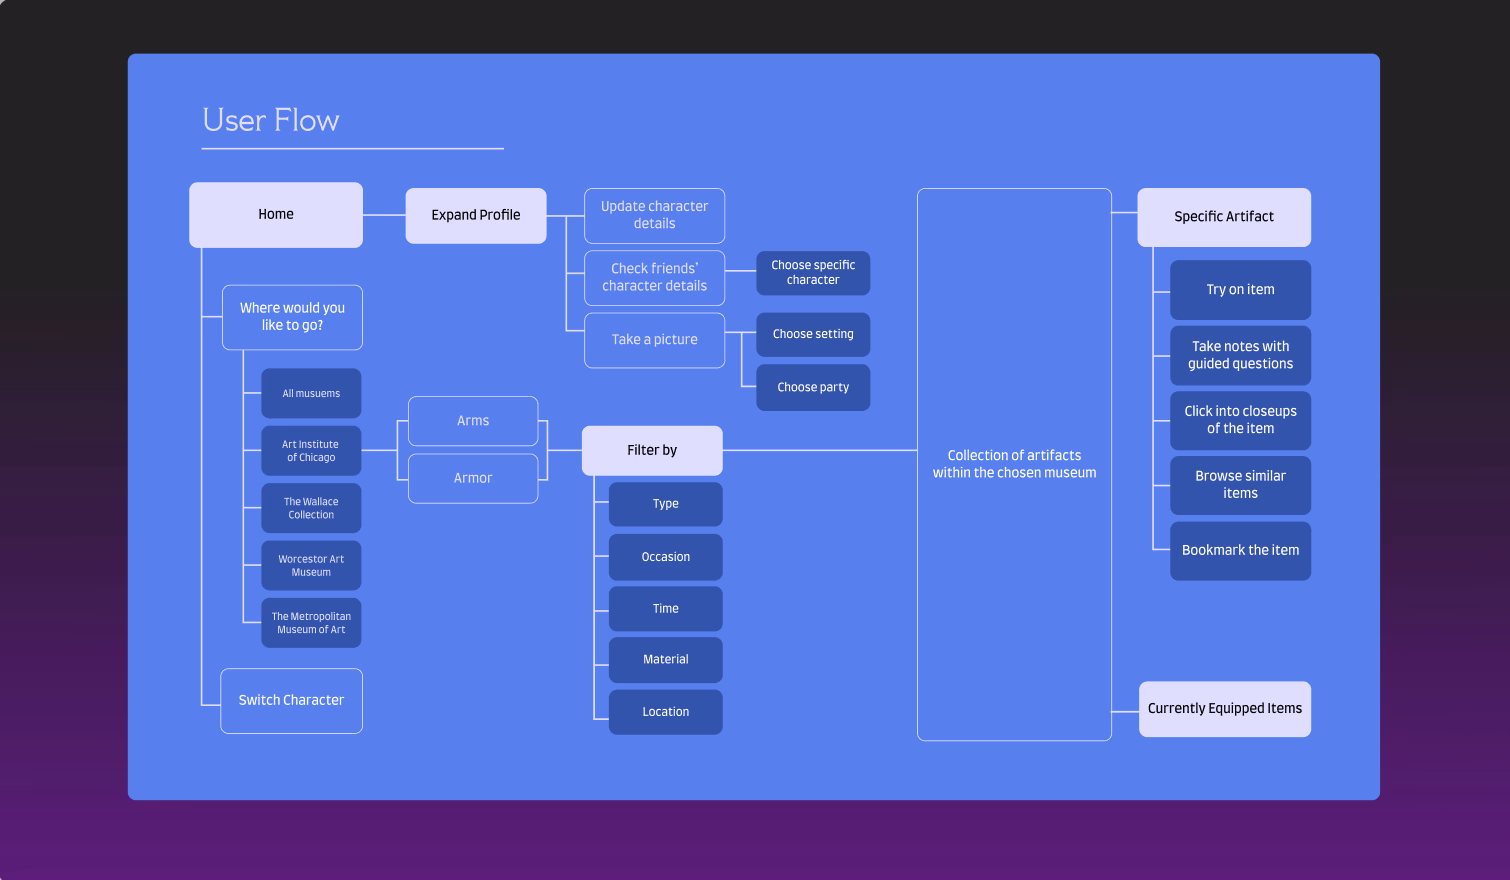Select the Occasion filter node

coord(665,557)
